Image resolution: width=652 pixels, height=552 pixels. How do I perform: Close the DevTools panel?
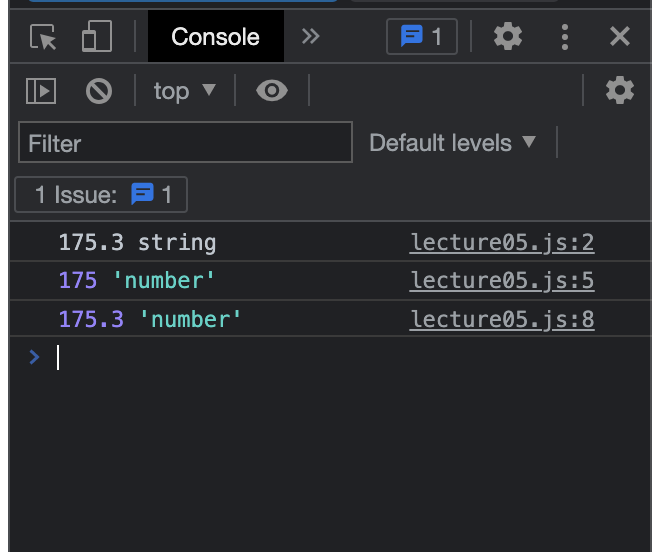(620, 37)
